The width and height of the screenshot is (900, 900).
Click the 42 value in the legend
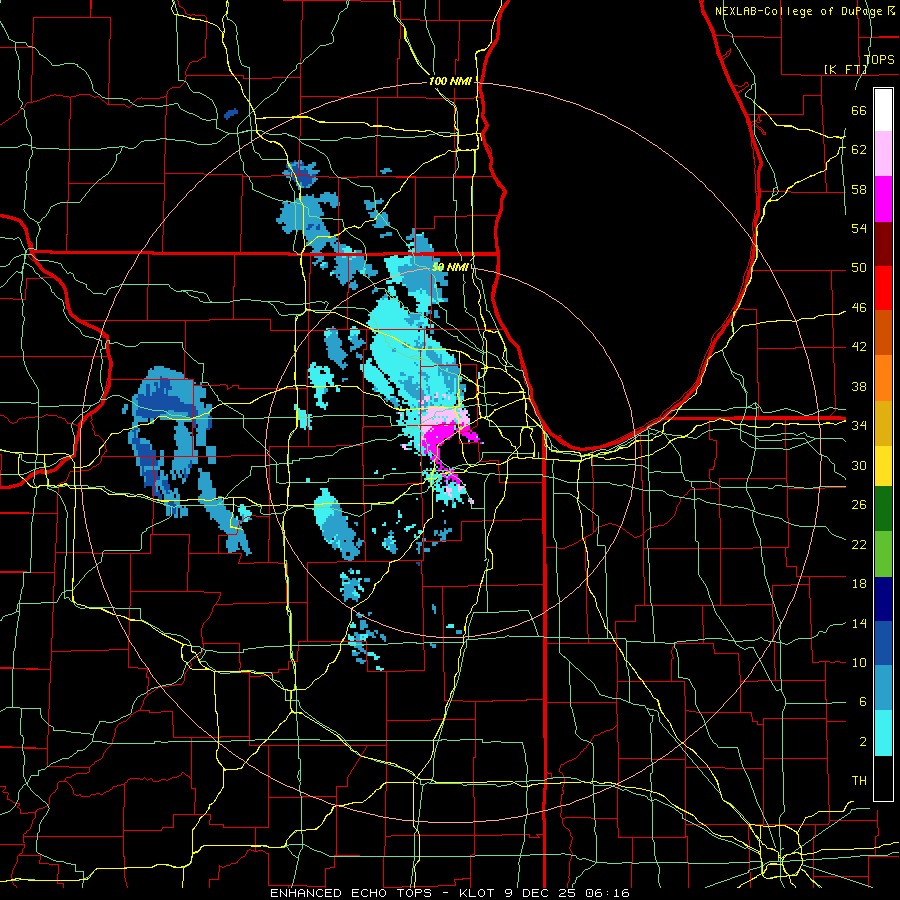point(859,347)
